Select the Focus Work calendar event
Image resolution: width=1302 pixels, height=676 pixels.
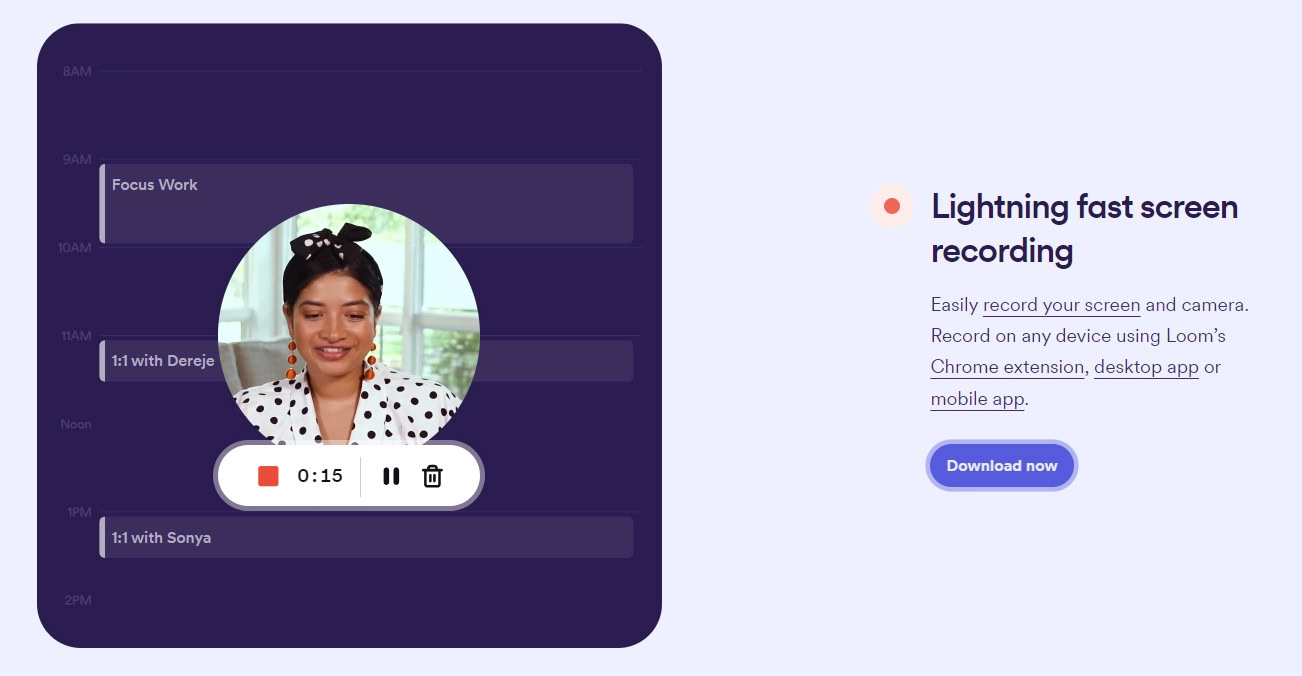(366, 203)
